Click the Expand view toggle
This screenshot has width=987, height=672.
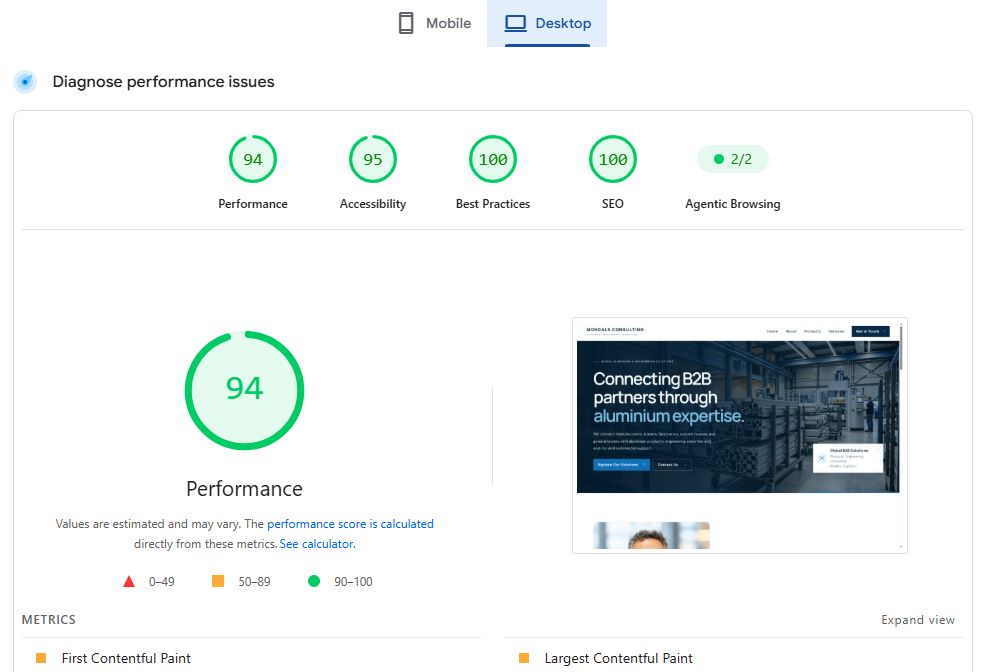pos(918,620)
